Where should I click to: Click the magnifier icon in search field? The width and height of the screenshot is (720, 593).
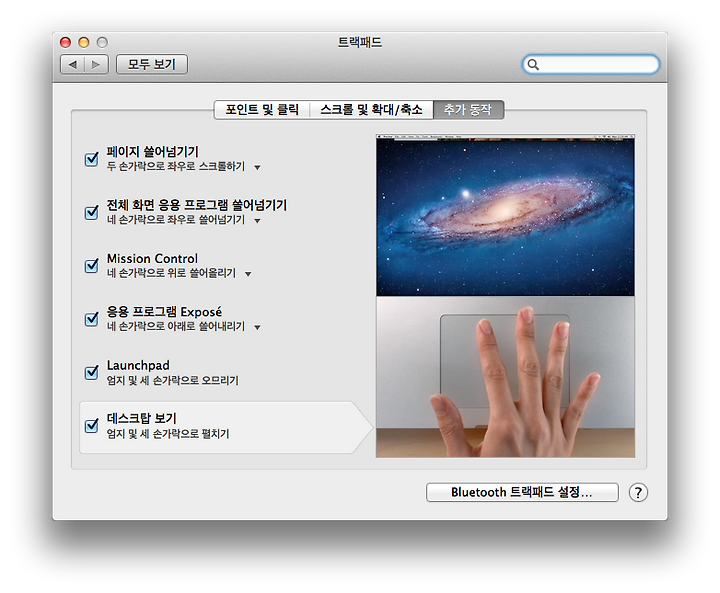tap(533, 65)
